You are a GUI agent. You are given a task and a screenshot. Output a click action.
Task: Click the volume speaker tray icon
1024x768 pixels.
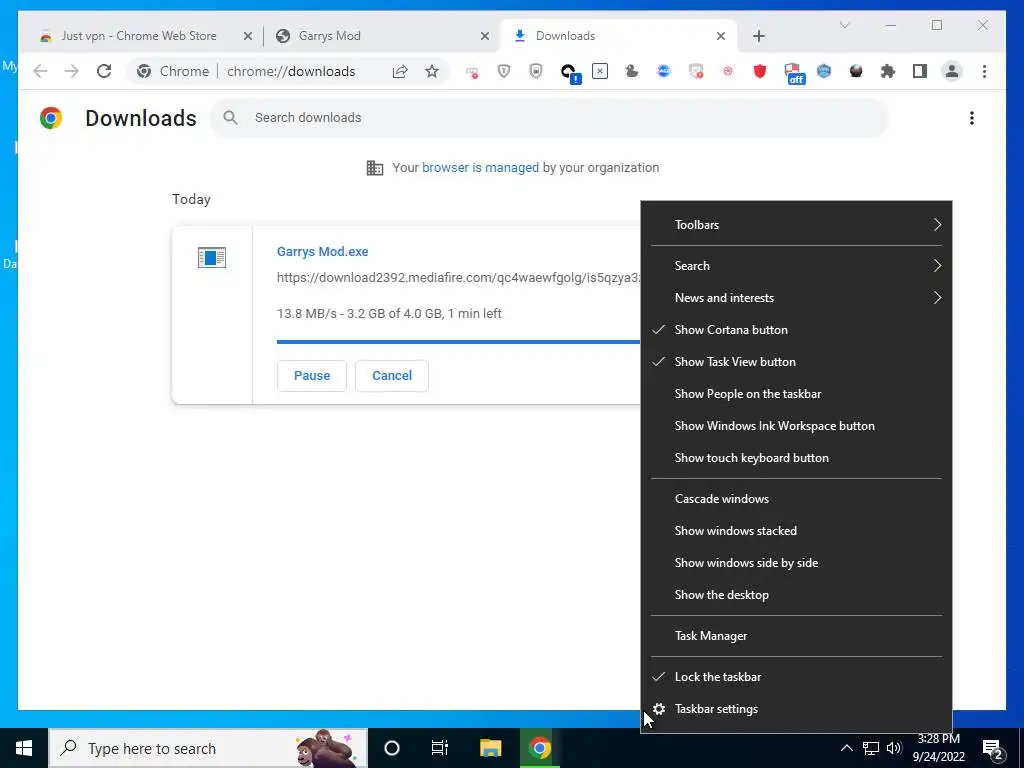click(x=894, y=748)
